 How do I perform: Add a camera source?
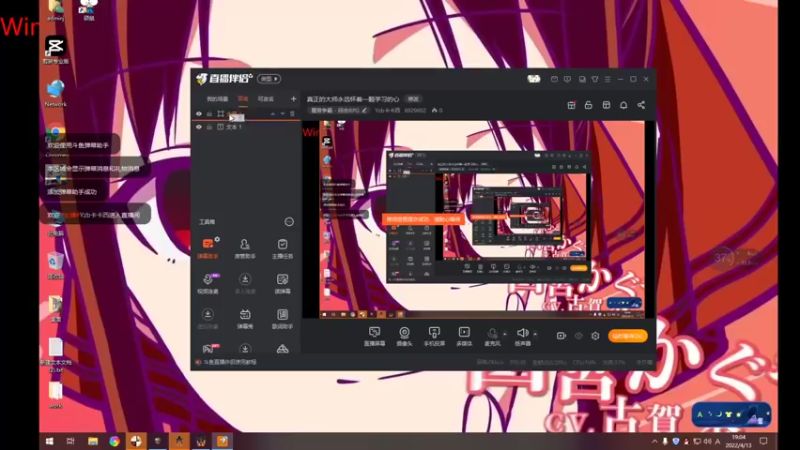(404, 337)
